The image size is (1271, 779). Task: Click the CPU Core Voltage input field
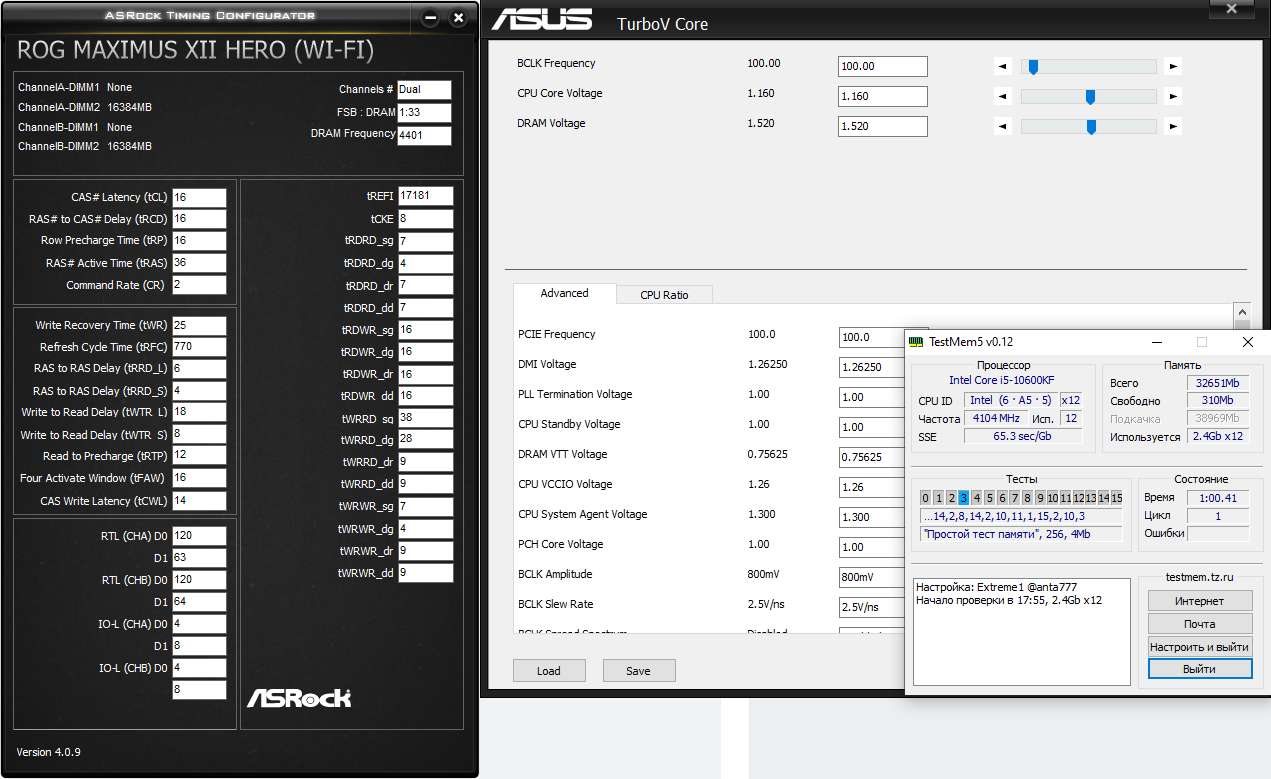(883, 97)
